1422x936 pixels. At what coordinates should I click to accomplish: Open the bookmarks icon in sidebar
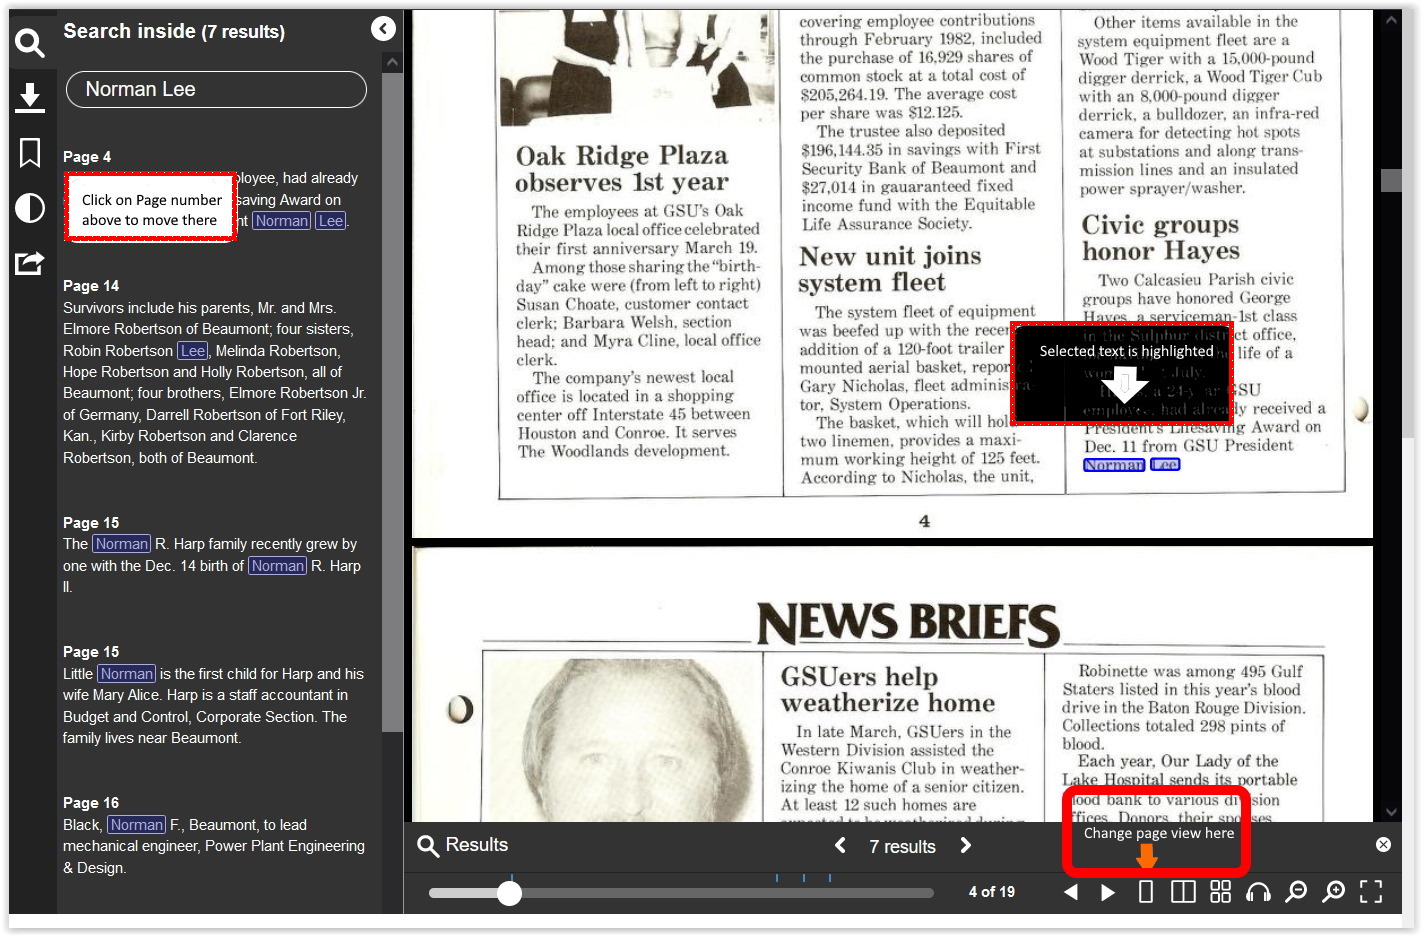[30, 153]
